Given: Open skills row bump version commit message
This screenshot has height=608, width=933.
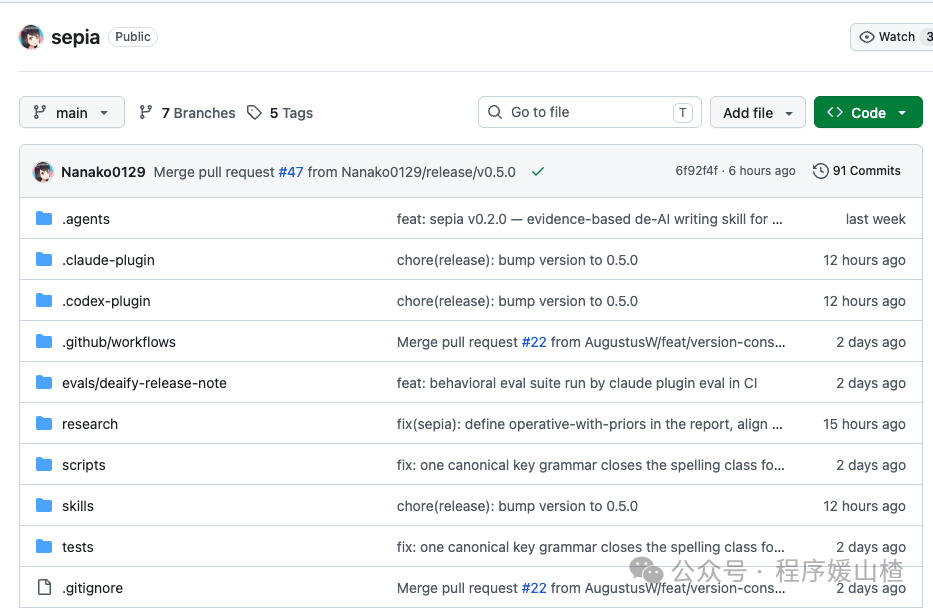Looking at the screenshot, I should pyautogui.click(x=517, y=506).
